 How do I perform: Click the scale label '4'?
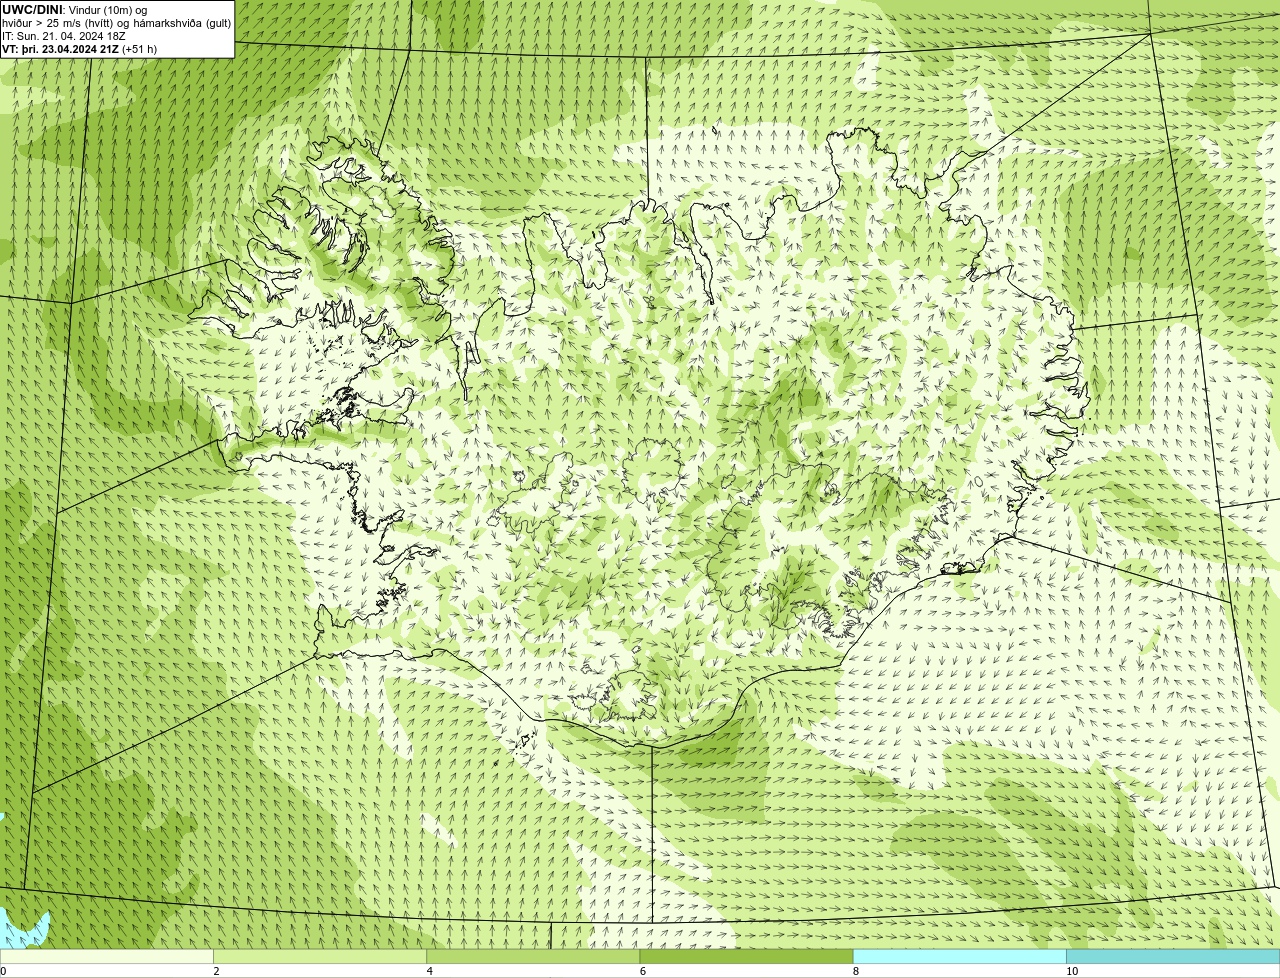click(x=429, y=971)
